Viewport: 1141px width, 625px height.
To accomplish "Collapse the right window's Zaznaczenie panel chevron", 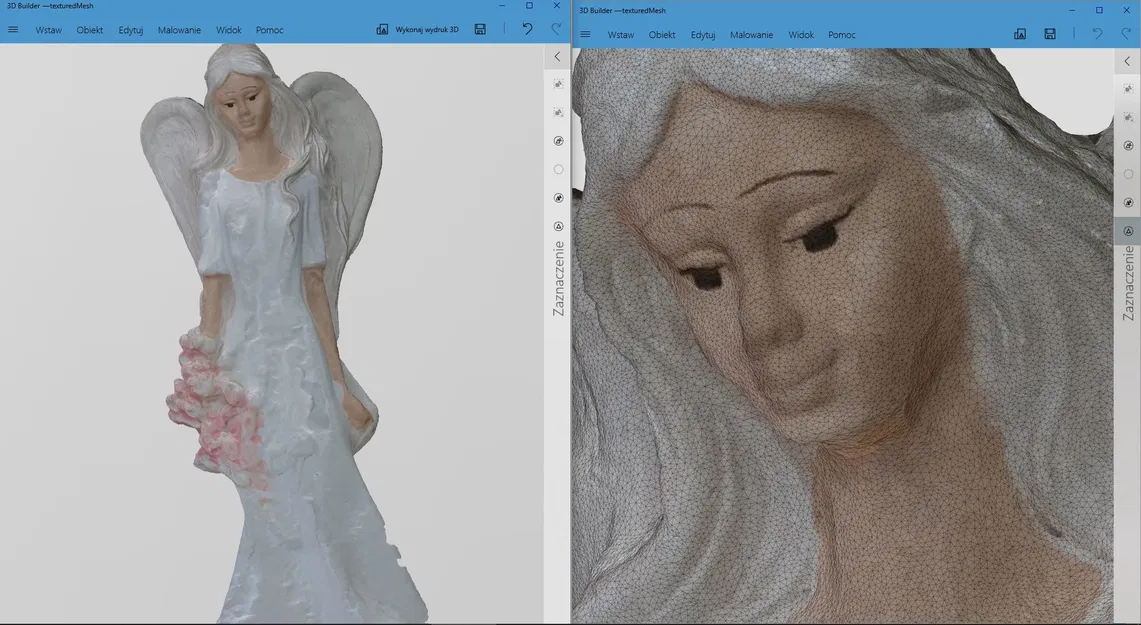I will click(x=1128, y=60).
